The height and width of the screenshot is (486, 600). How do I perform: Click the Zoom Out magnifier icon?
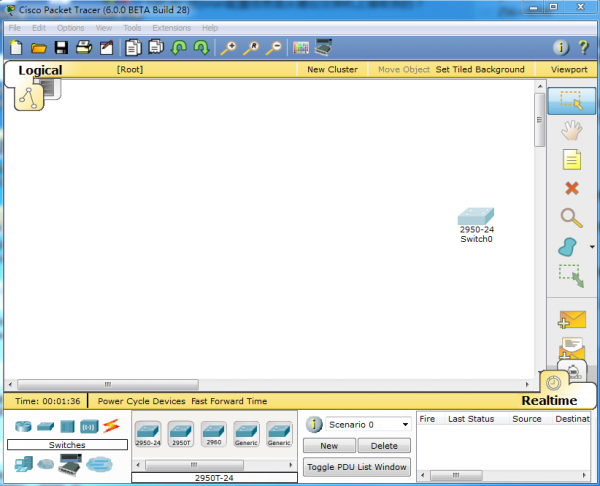[x=274, y=48]
